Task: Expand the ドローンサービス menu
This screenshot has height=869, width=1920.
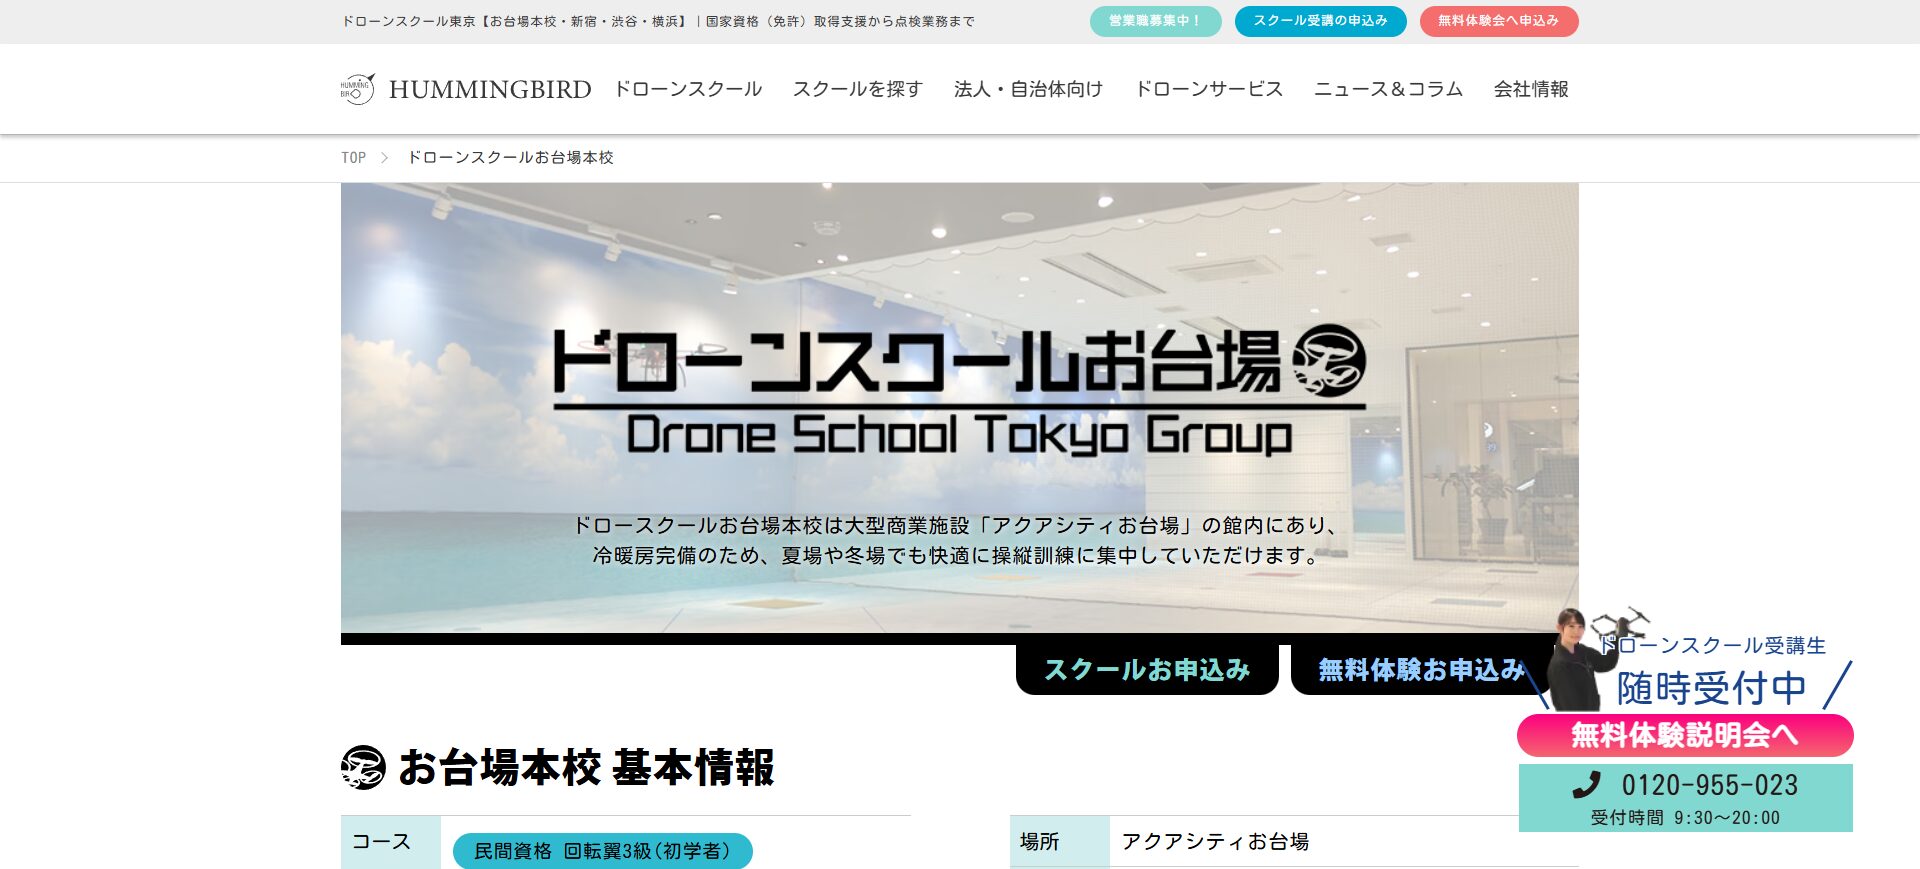Action: (1208, 89)
